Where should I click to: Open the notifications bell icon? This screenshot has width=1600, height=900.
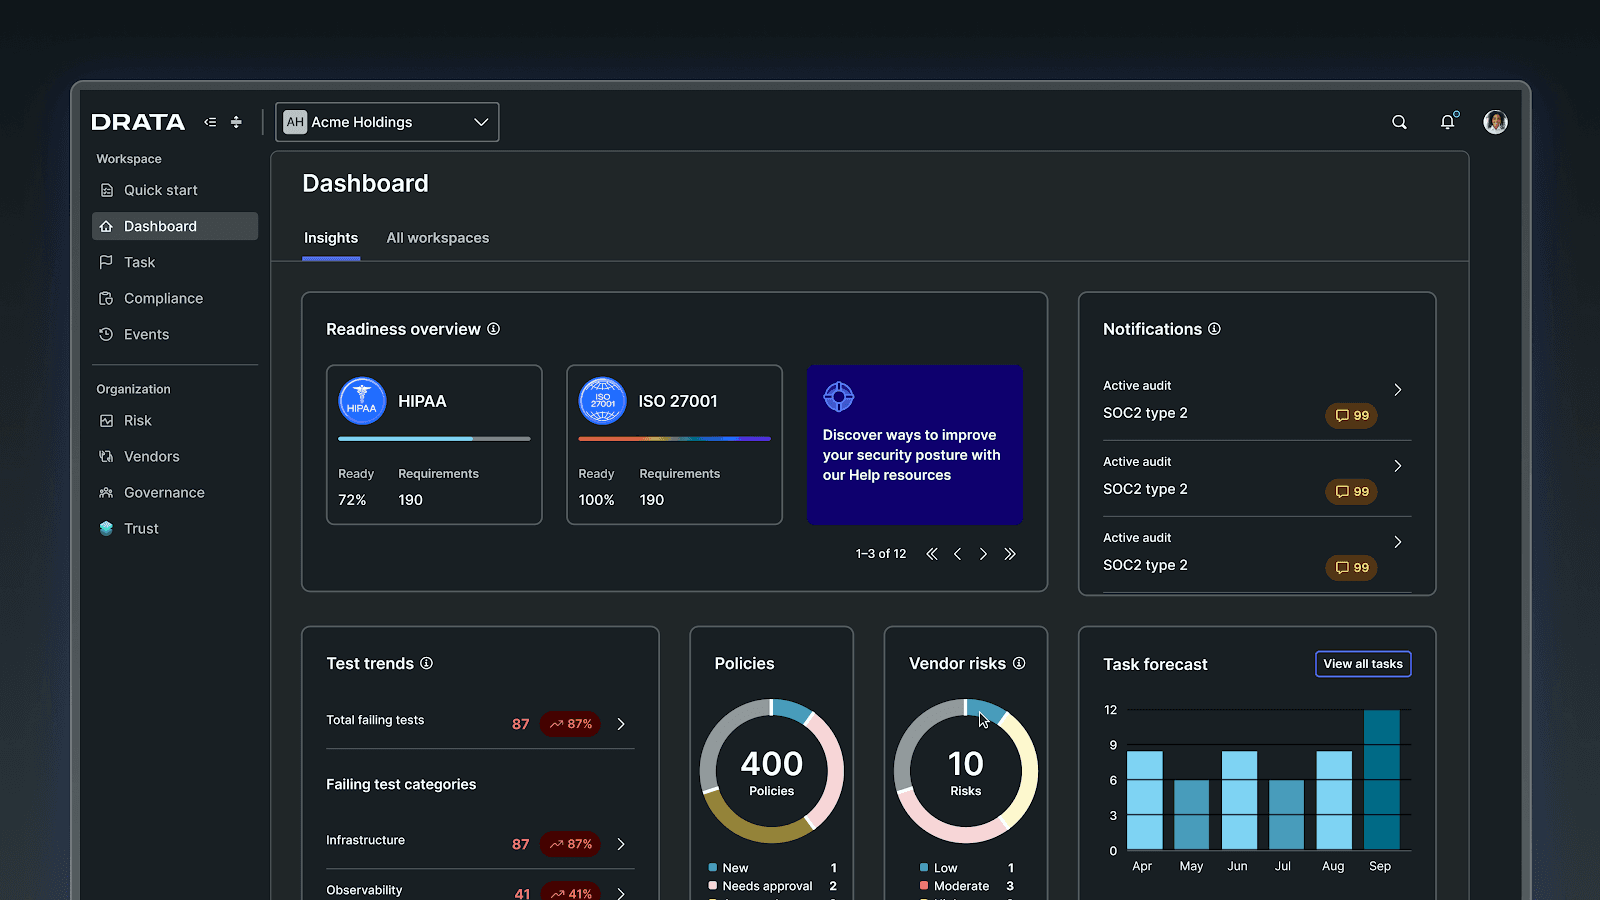1447,122
